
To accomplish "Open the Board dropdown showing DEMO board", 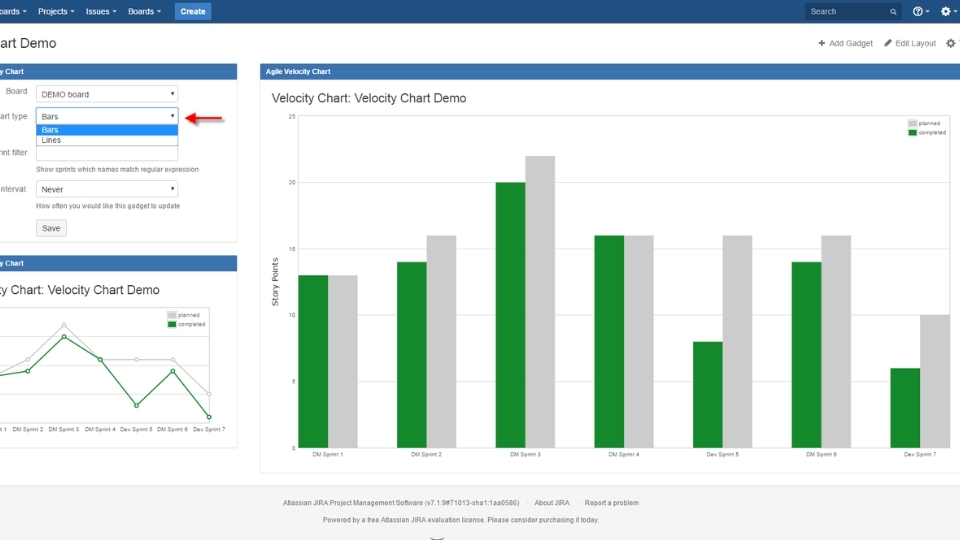I will (107, 94).
